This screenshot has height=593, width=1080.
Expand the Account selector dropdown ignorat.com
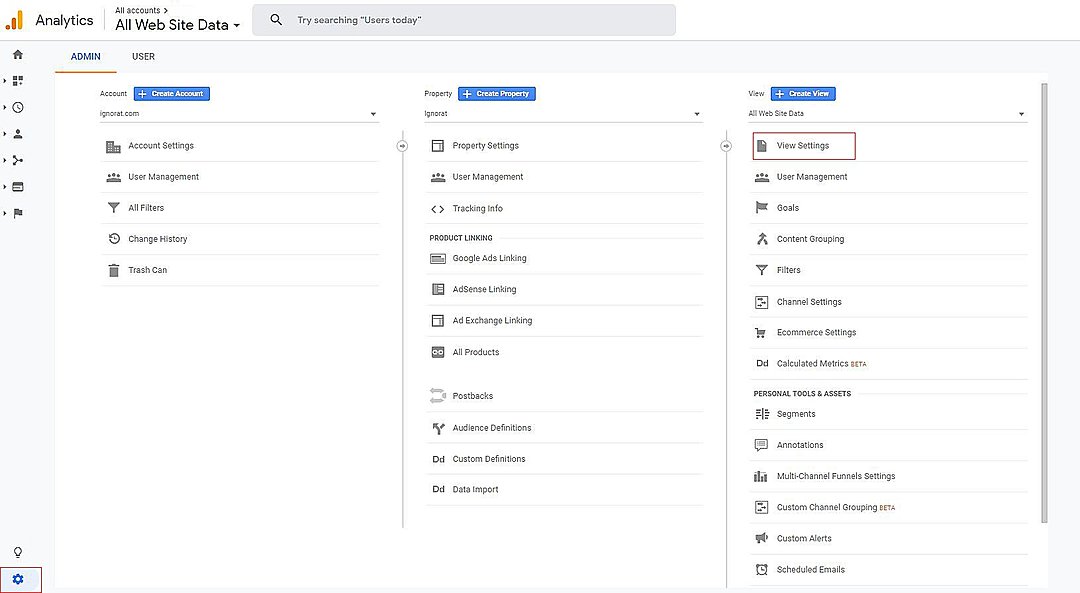238,114
